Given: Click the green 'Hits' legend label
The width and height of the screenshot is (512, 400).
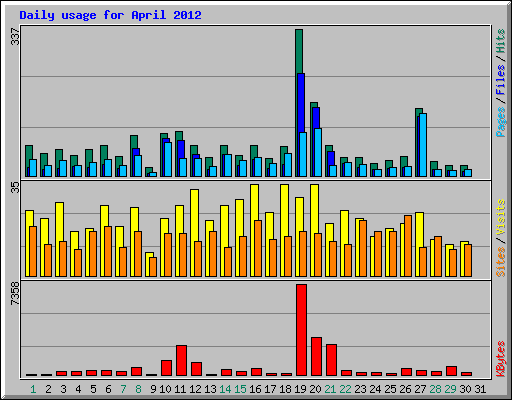Looking at the screenshot, I should pos(501,41).
